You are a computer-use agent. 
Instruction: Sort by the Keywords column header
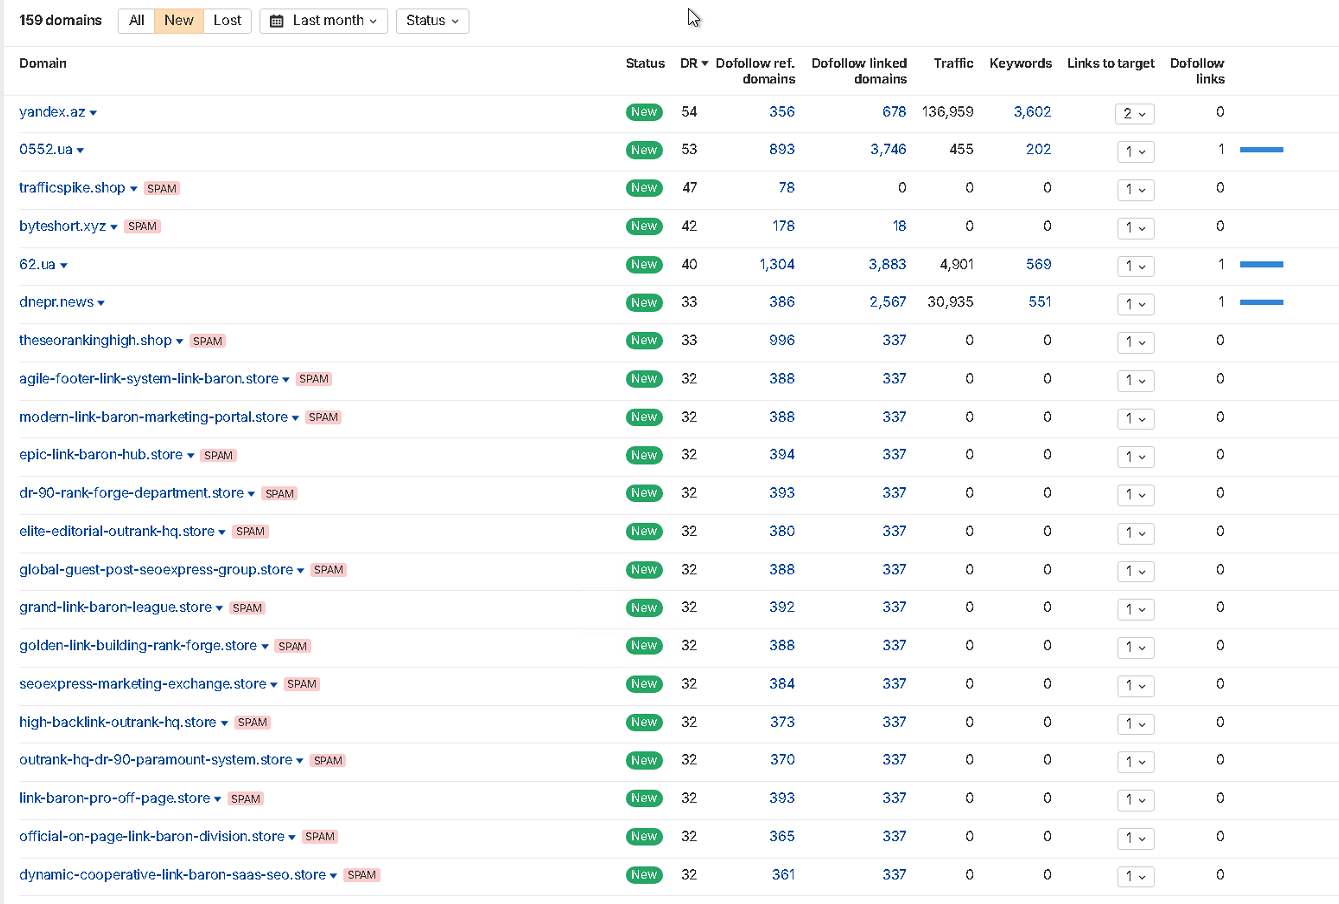point(1020,63)
